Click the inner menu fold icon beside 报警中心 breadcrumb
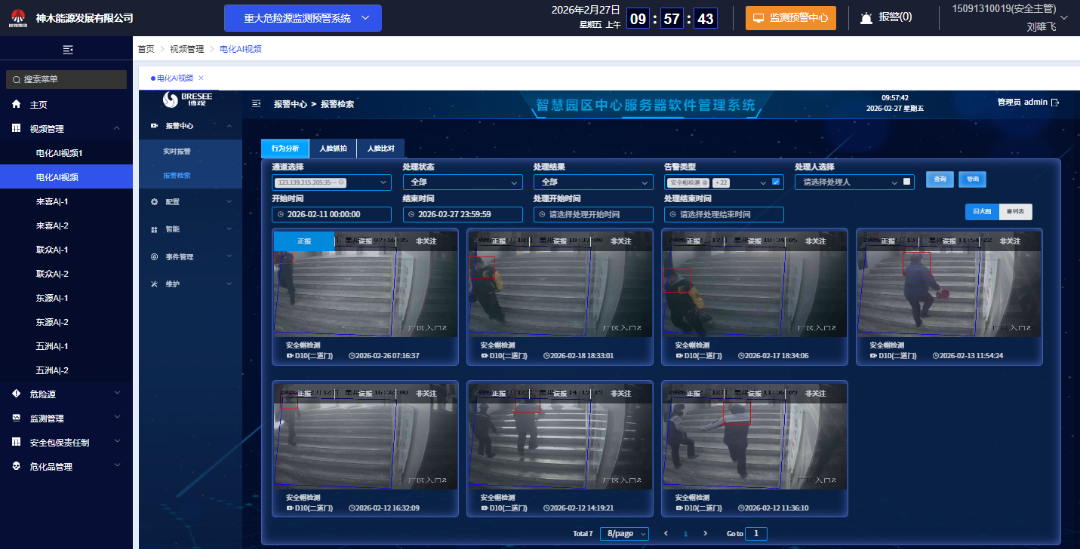Screen dimensions: 1080x549 [x=256, y=103]
